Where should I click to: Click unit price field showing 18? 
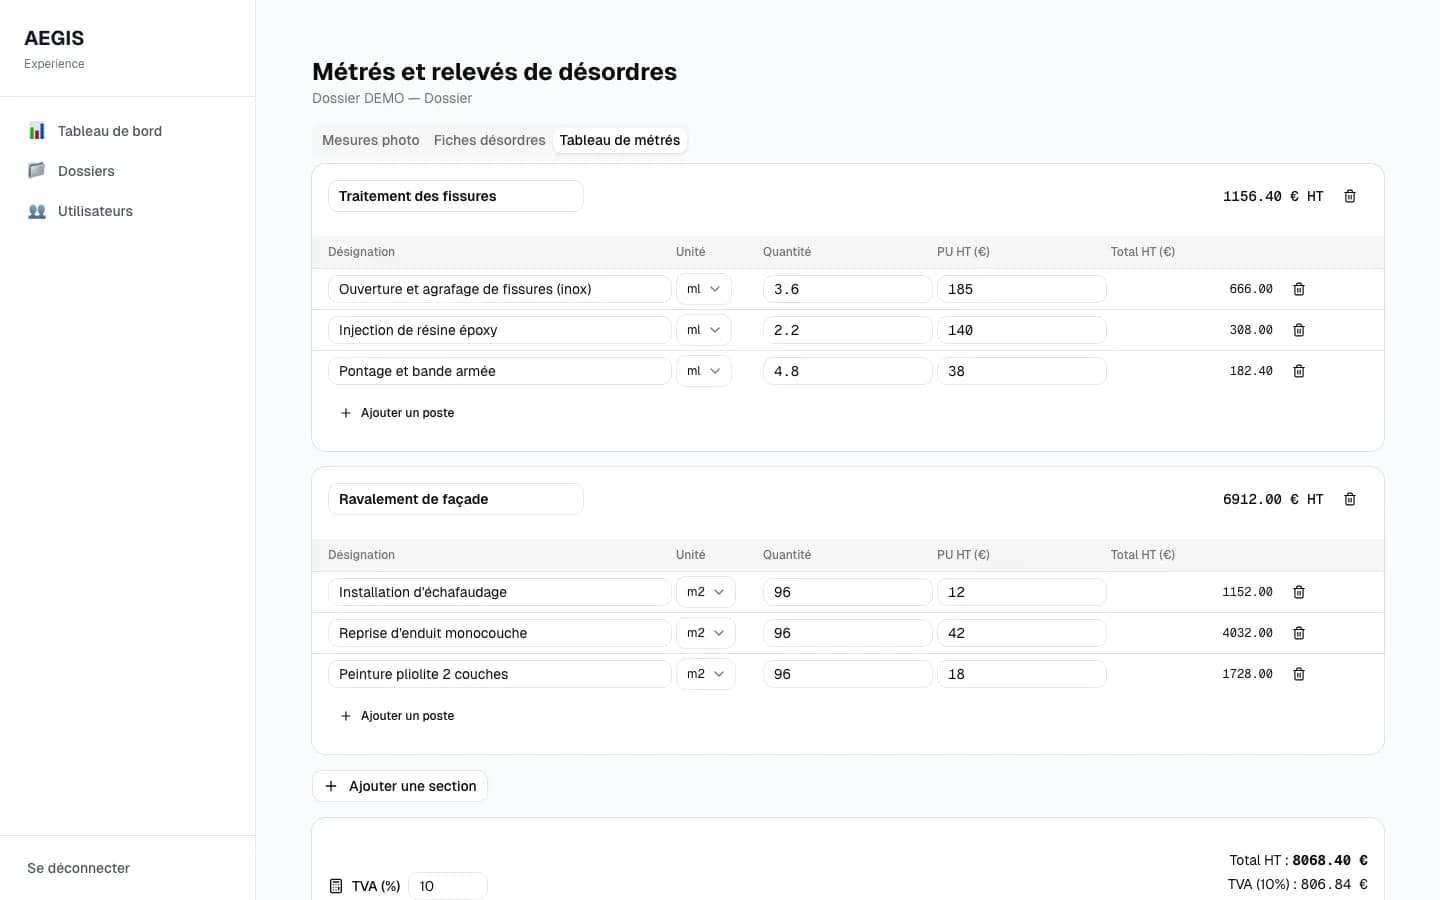[1022, 674]
